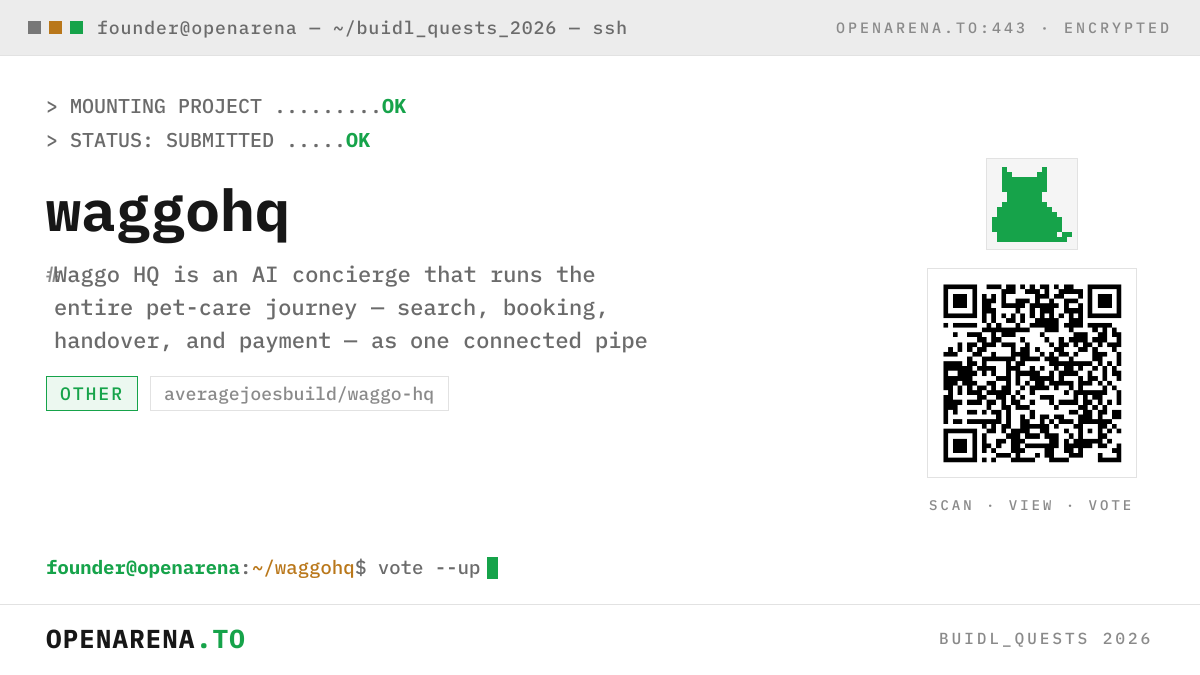
Task: Click the green terminal cursor block
Action: pos(492,568)
